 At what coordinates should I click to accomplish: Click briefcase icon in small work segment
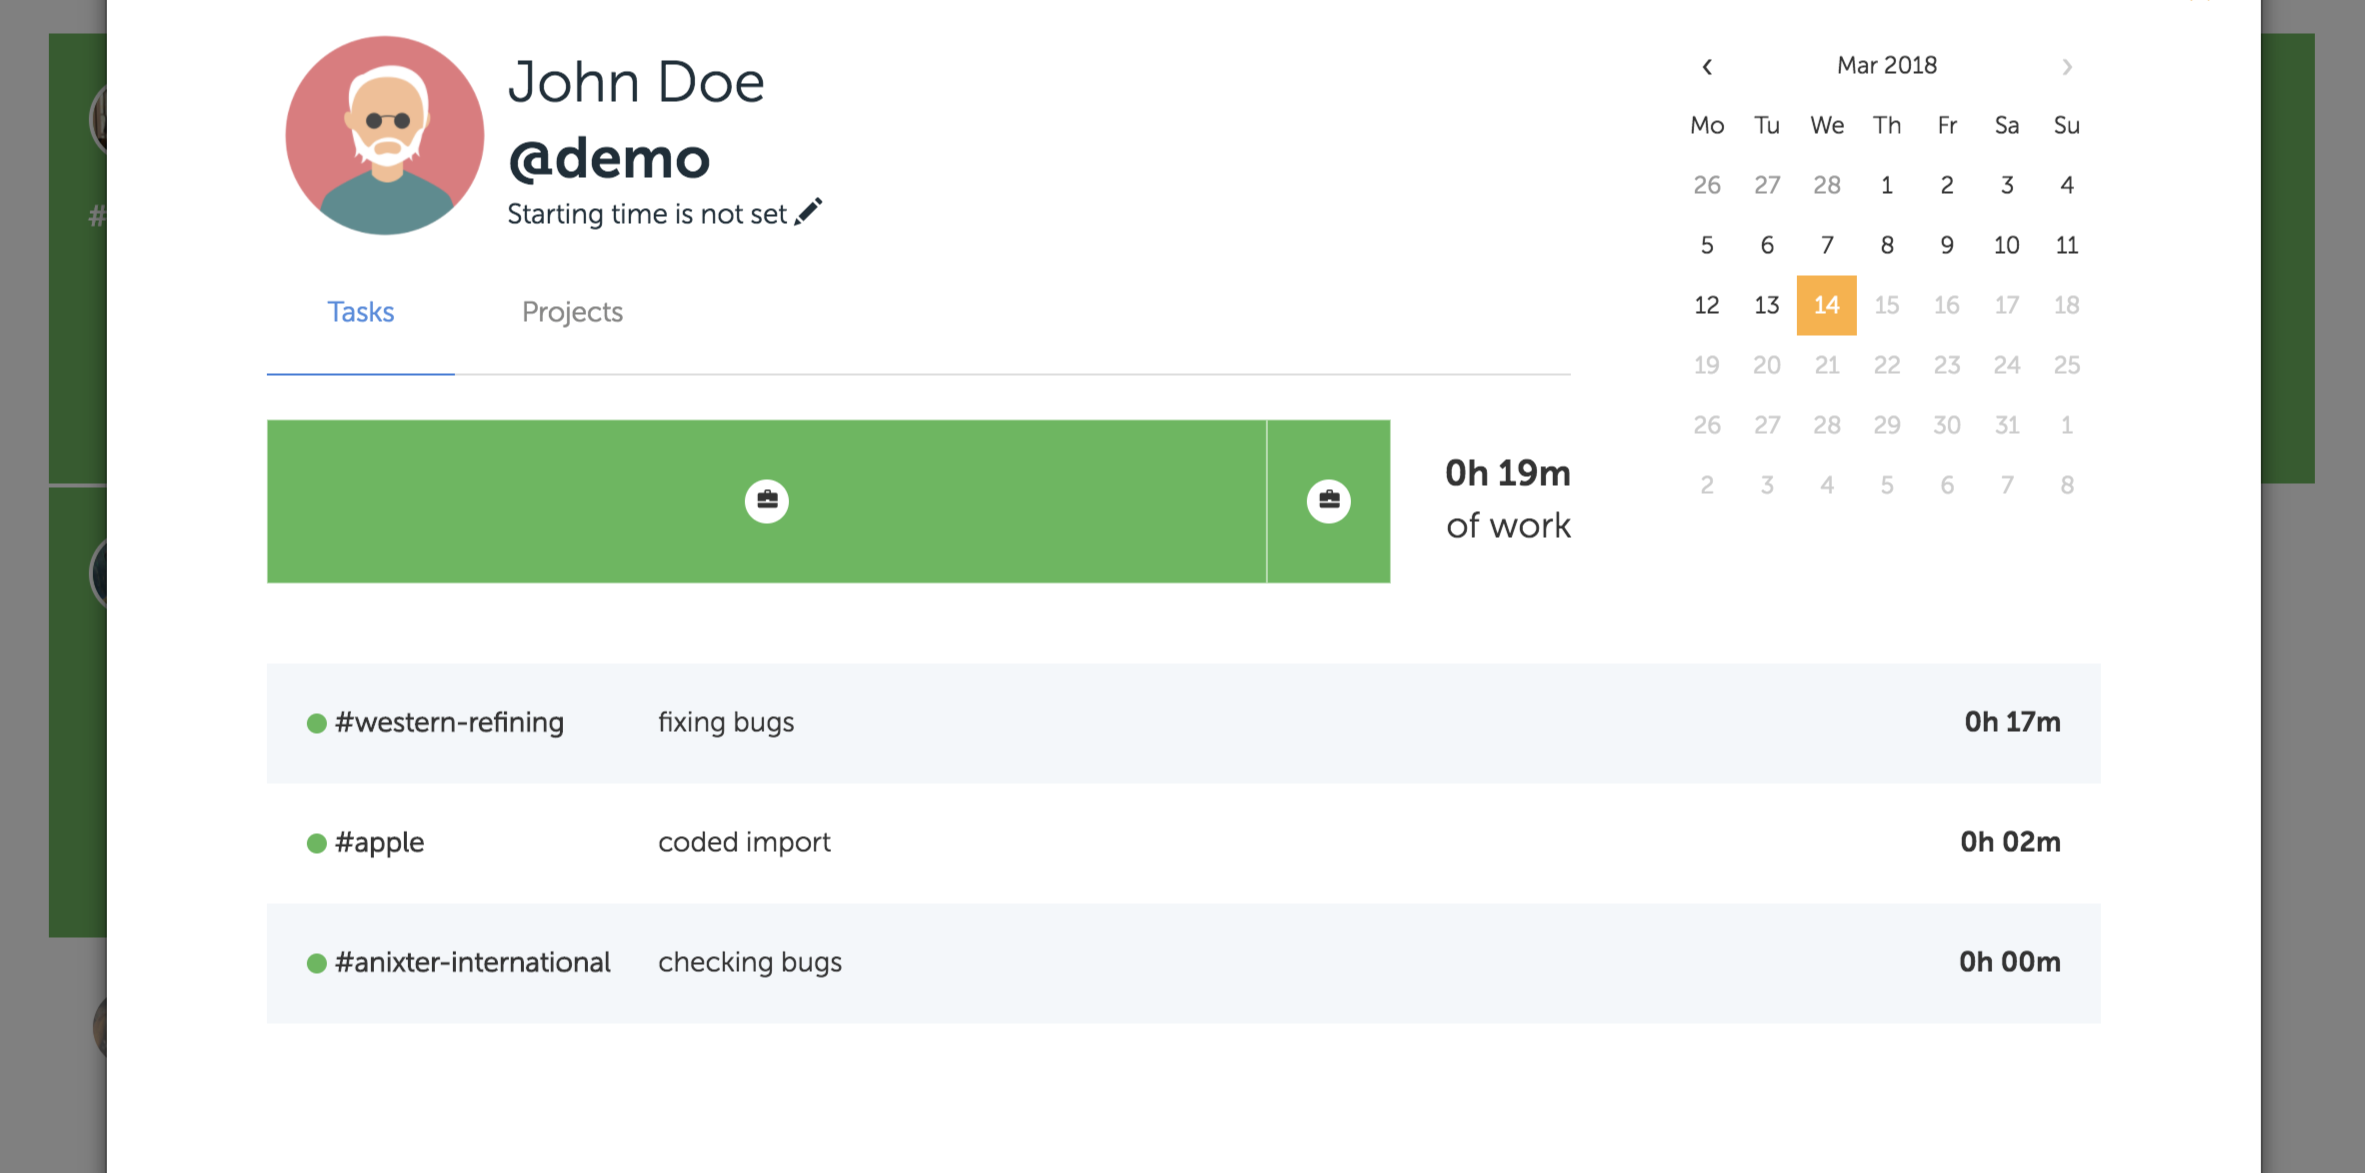[1329, 501]
